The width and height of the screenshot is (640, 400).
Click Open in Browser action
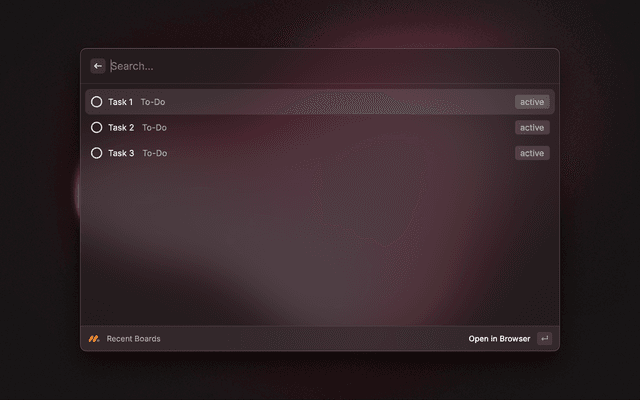click(499, 339)
